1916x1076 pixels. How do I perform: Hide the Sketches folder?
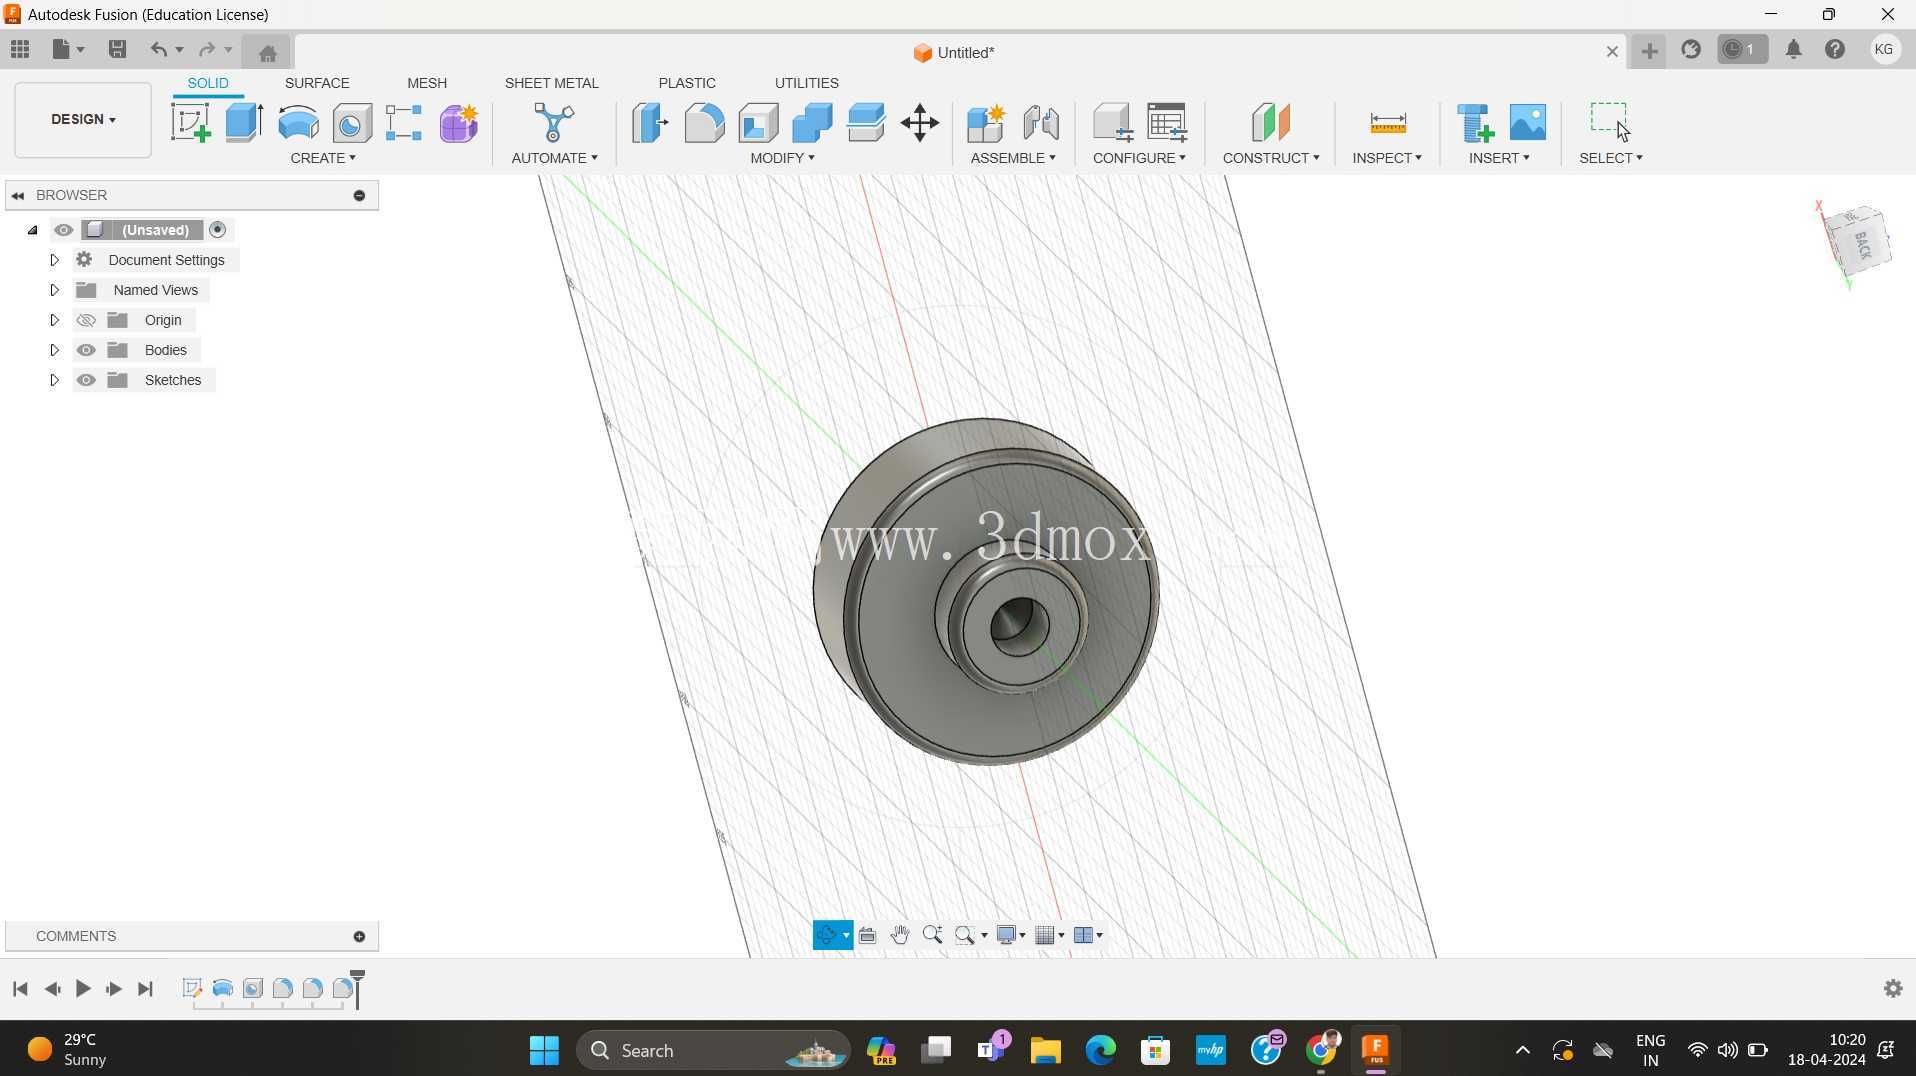pyautogui.click(x=86, y=380)
